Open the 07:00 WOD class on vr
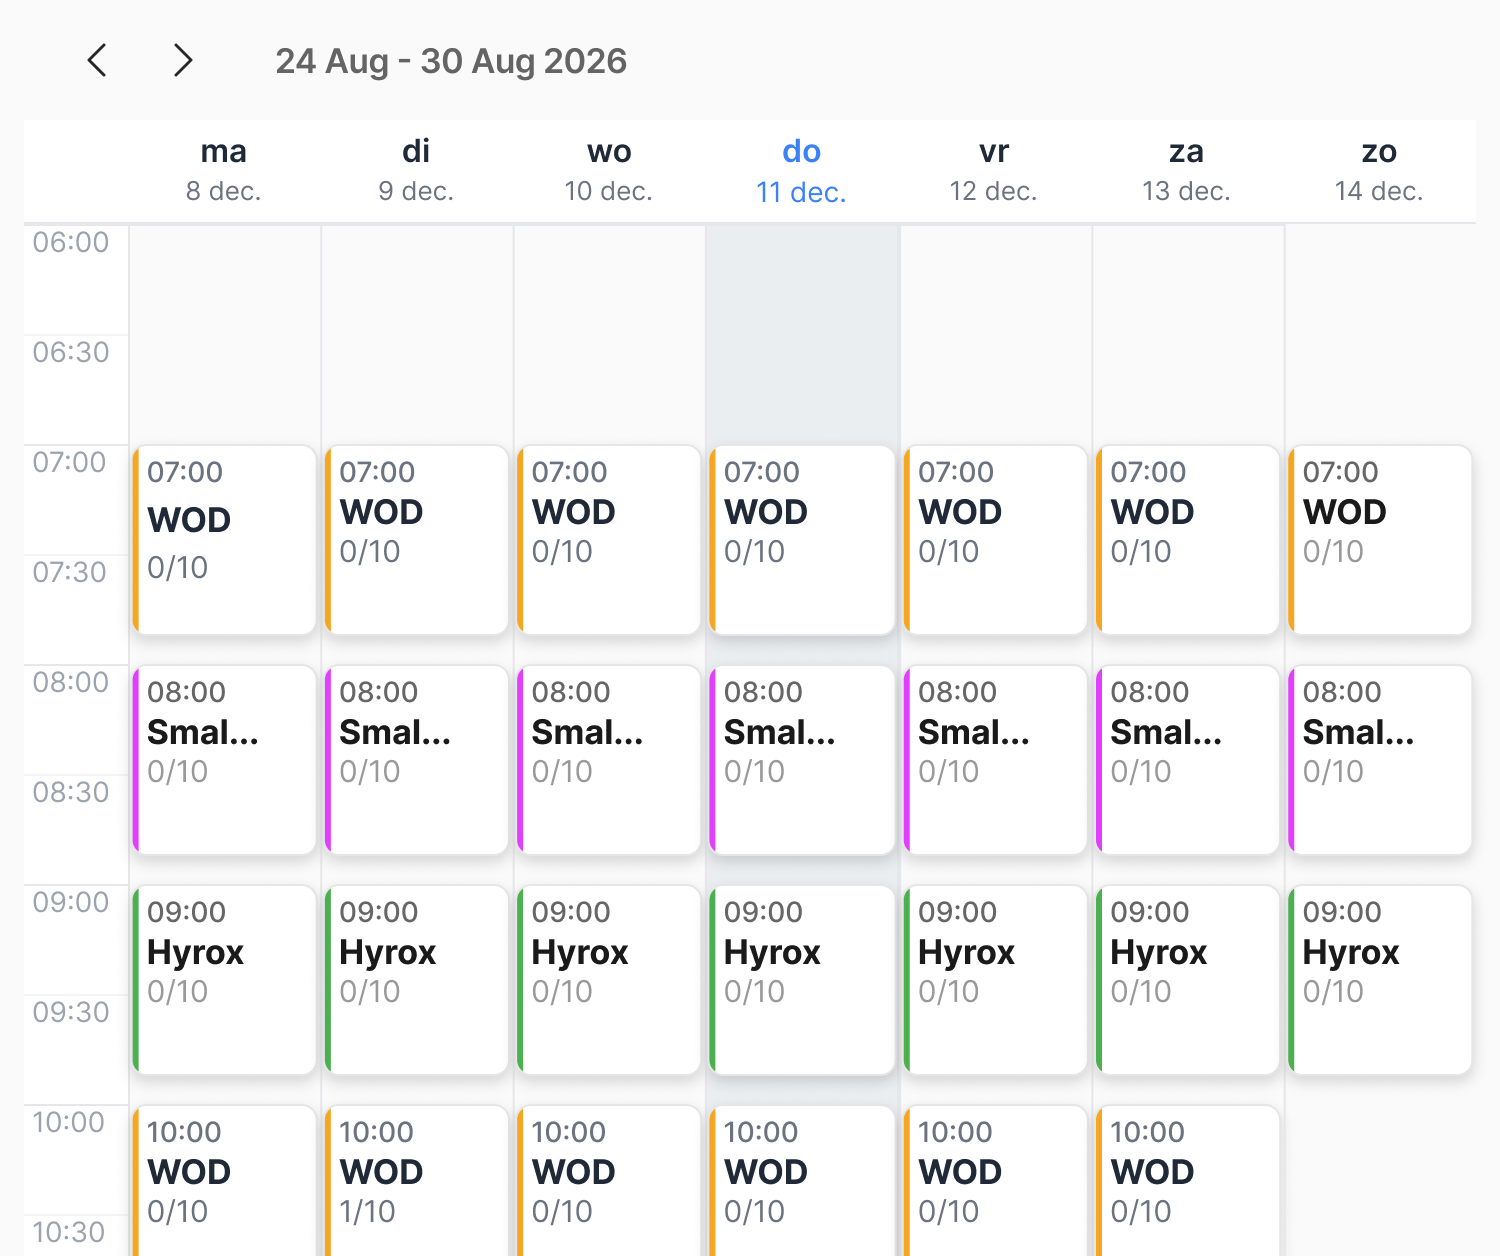 995,540
